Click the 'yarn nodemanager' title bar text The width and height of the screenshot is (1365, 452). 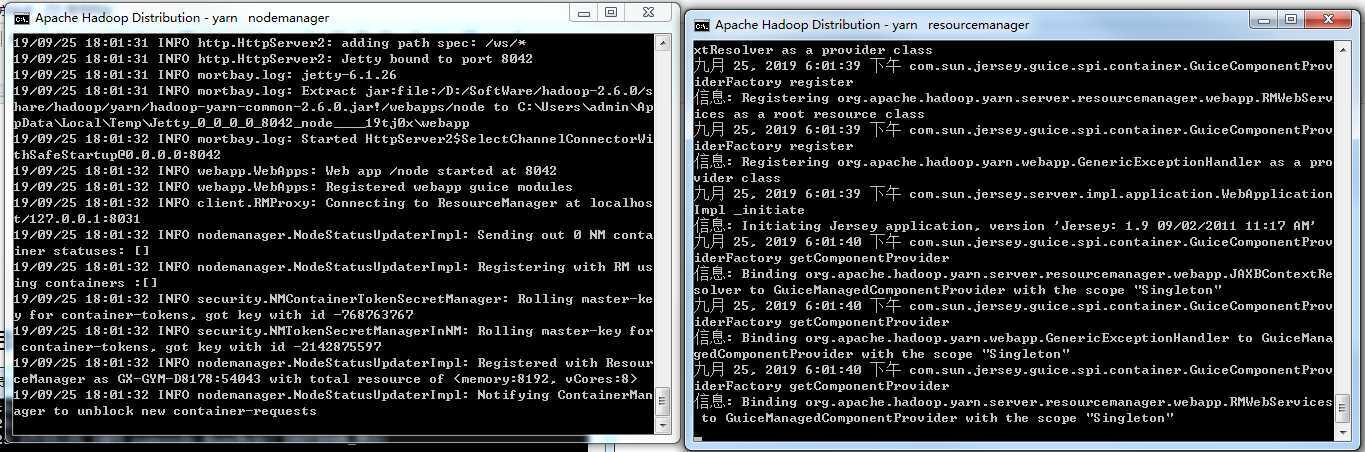[182, 18]
